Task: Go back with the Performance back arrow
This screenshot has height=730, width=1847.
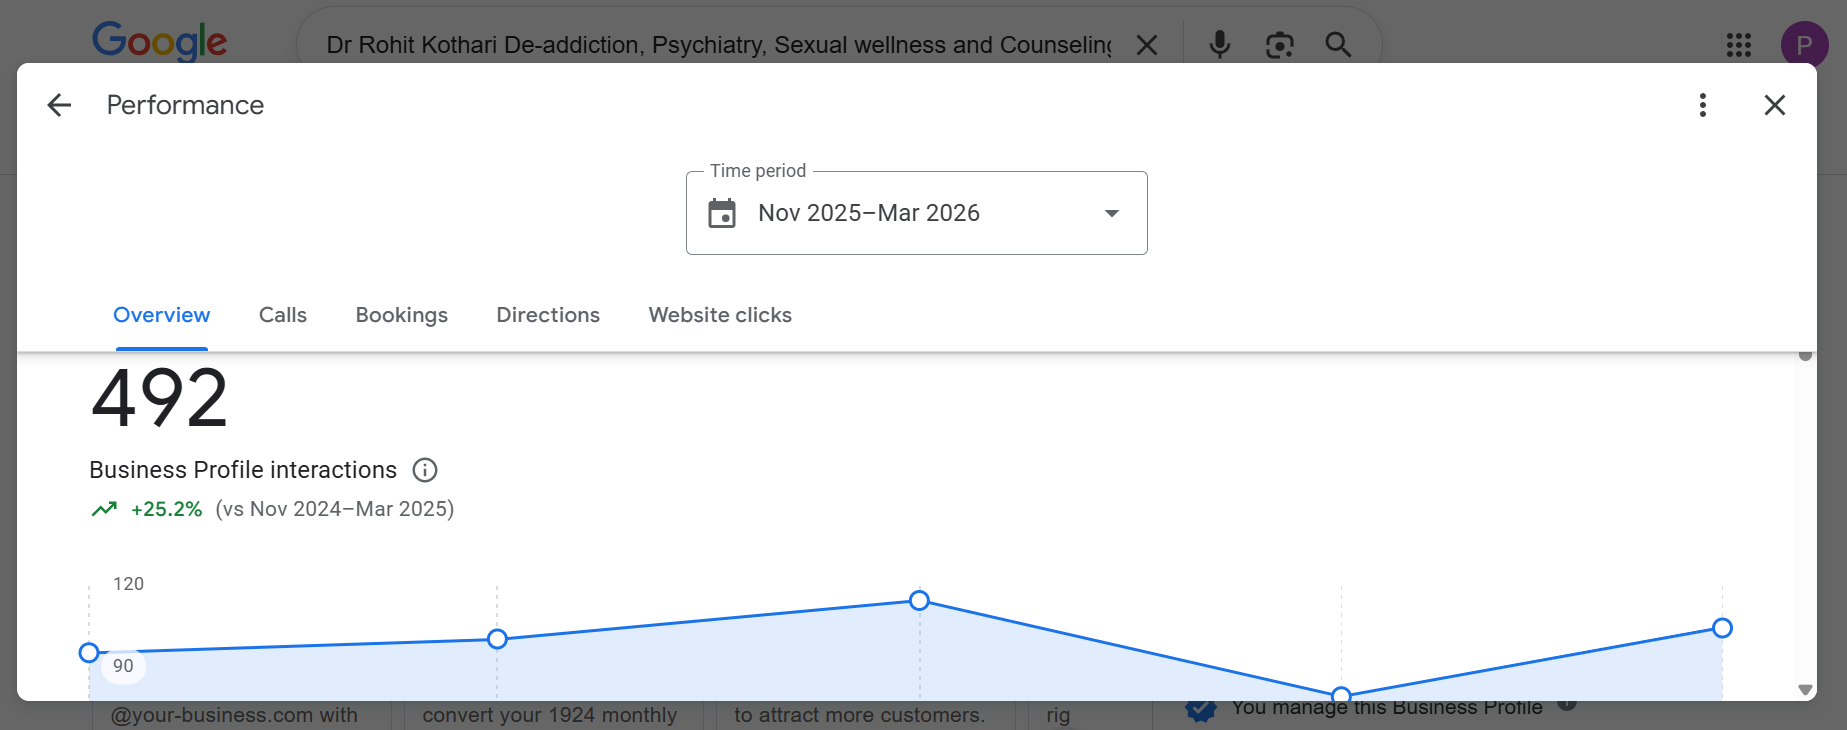Action: click(x=59, y=105)
